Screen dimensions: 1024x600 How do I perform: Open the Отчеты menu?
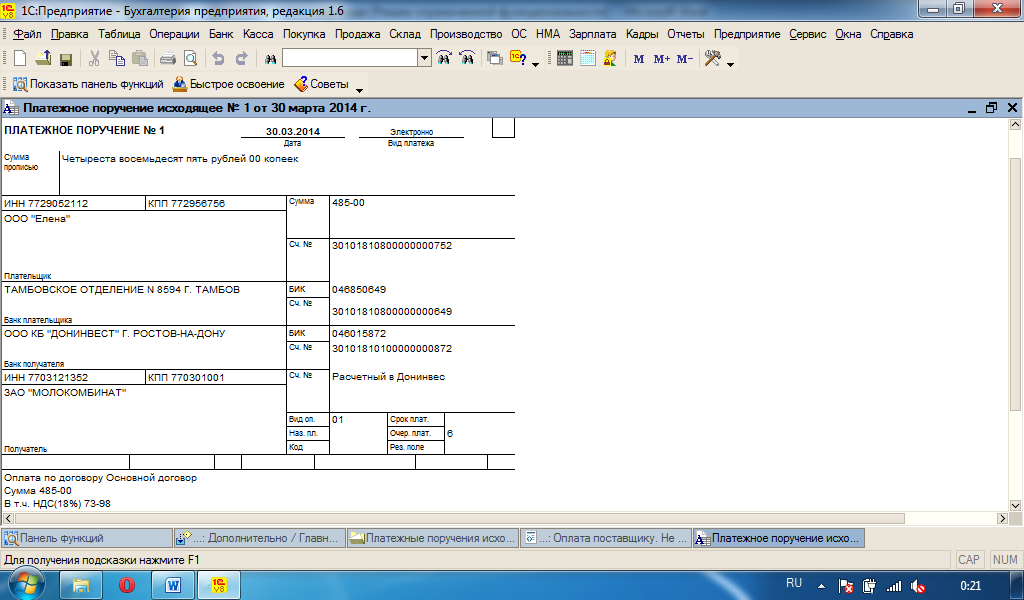click(686, 34)
